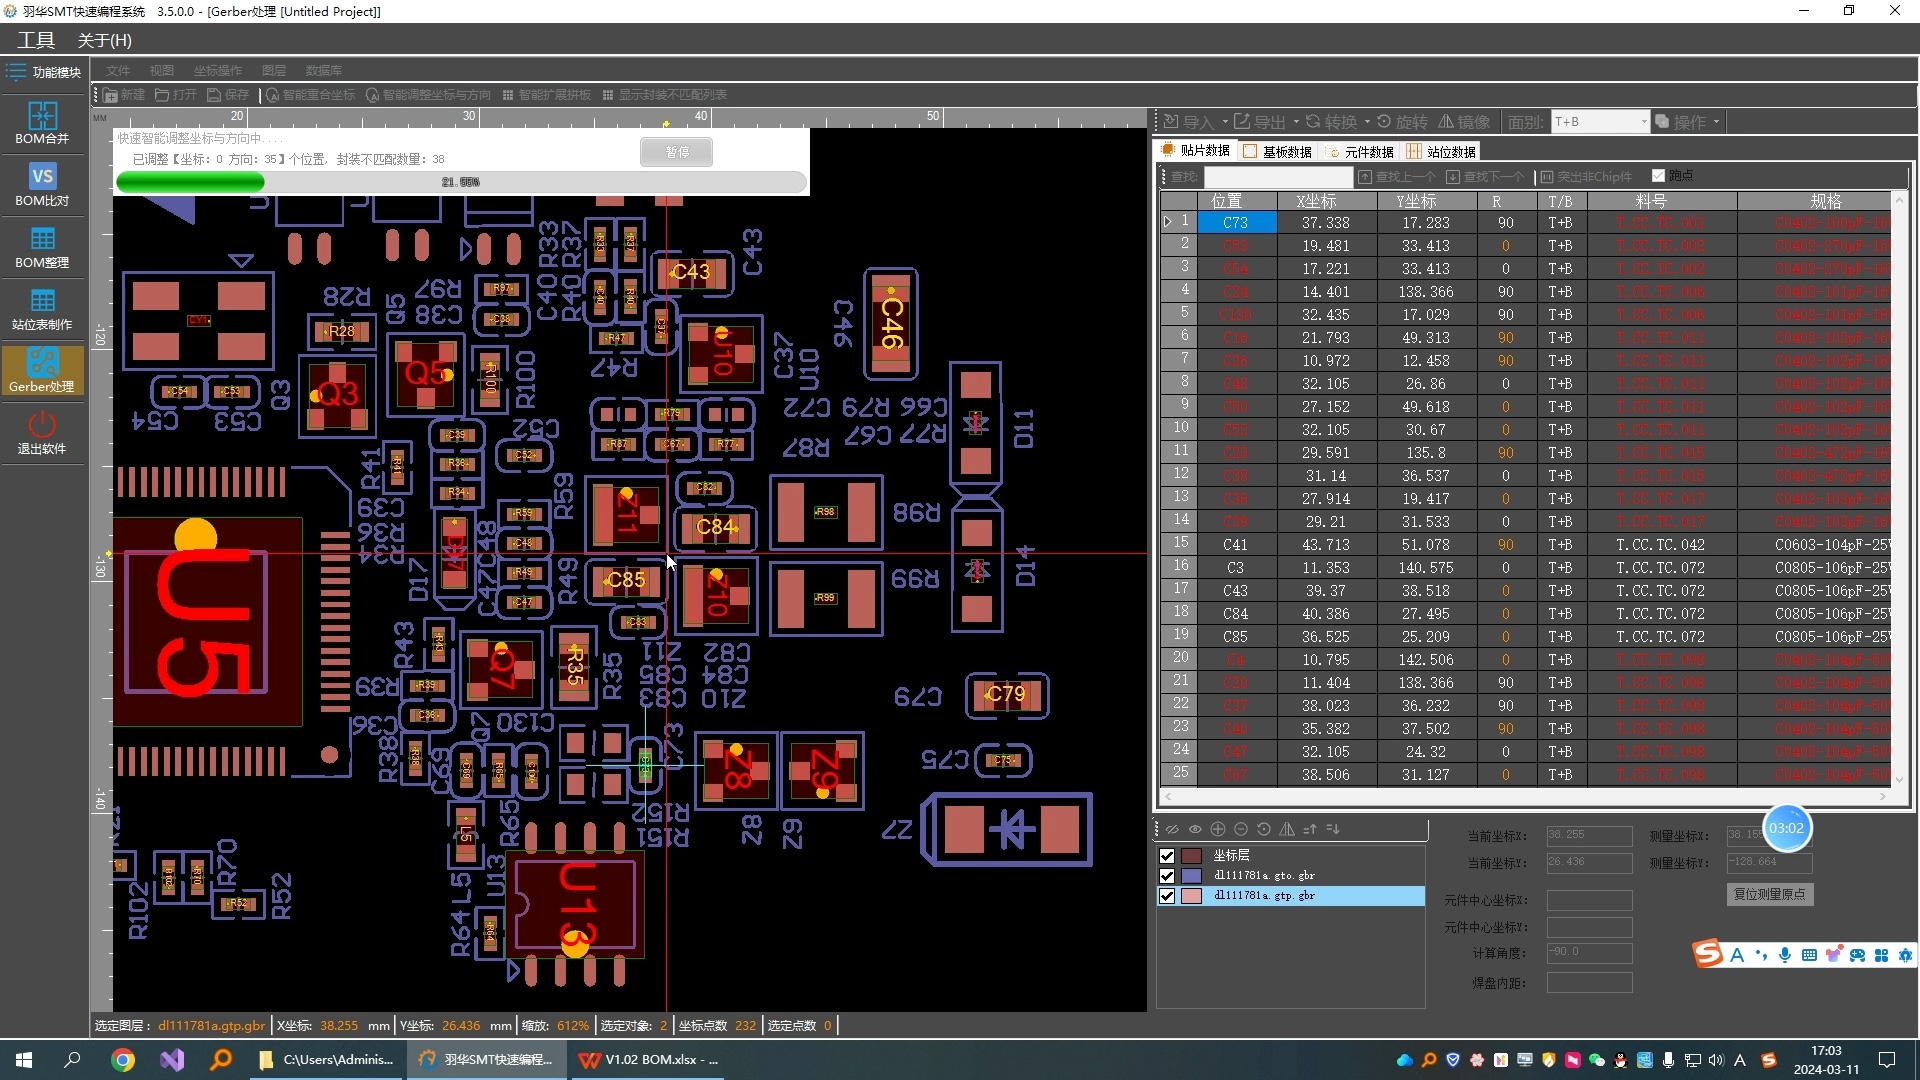Click the dl111781a.gto.gbr blue color swatch
The height and width of the screenshot is (1080, 1920).
click(1191, 876)
